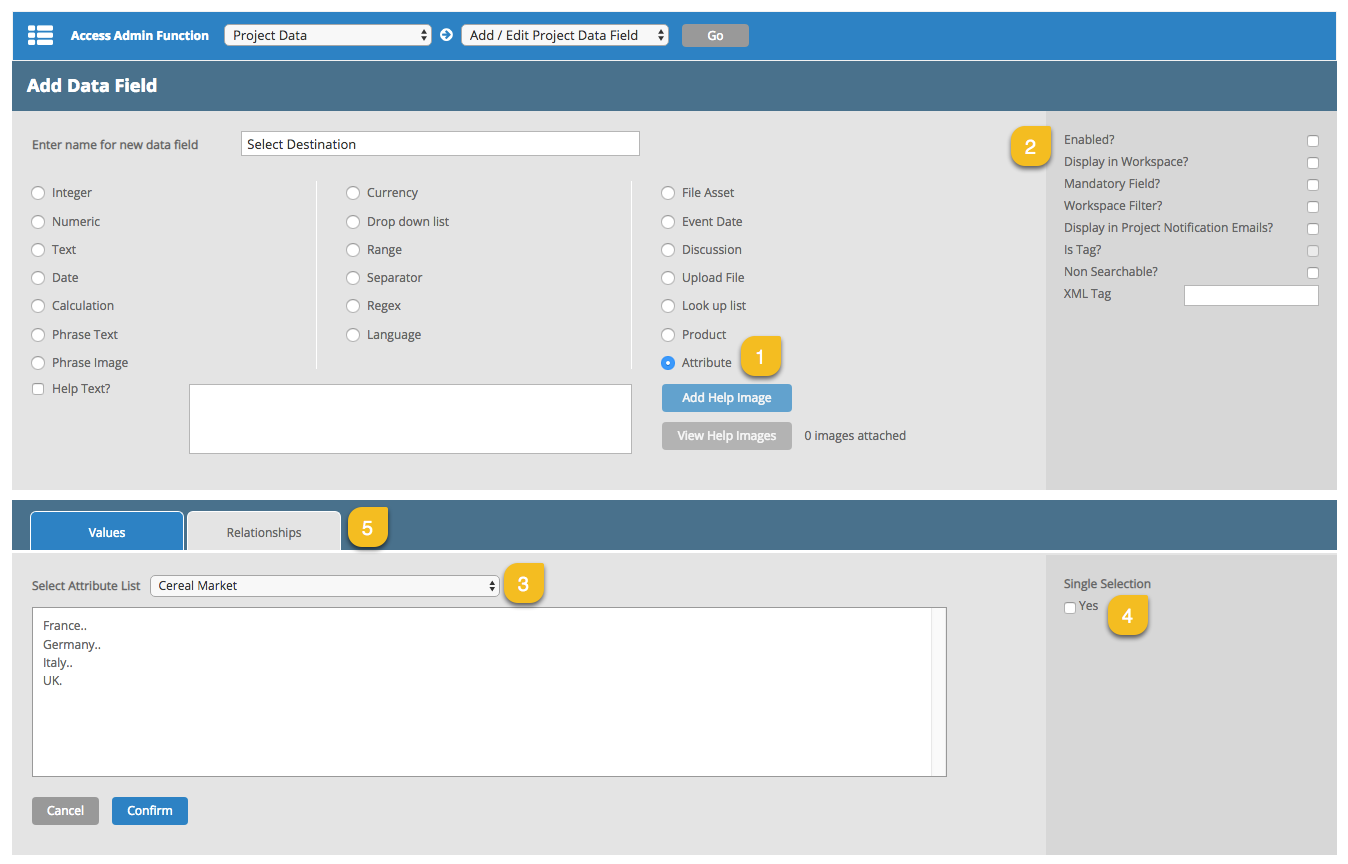Click the yellow number 4 callout badge
Viewport: 1348px width, 864px height.
(x=1127, y=616)
